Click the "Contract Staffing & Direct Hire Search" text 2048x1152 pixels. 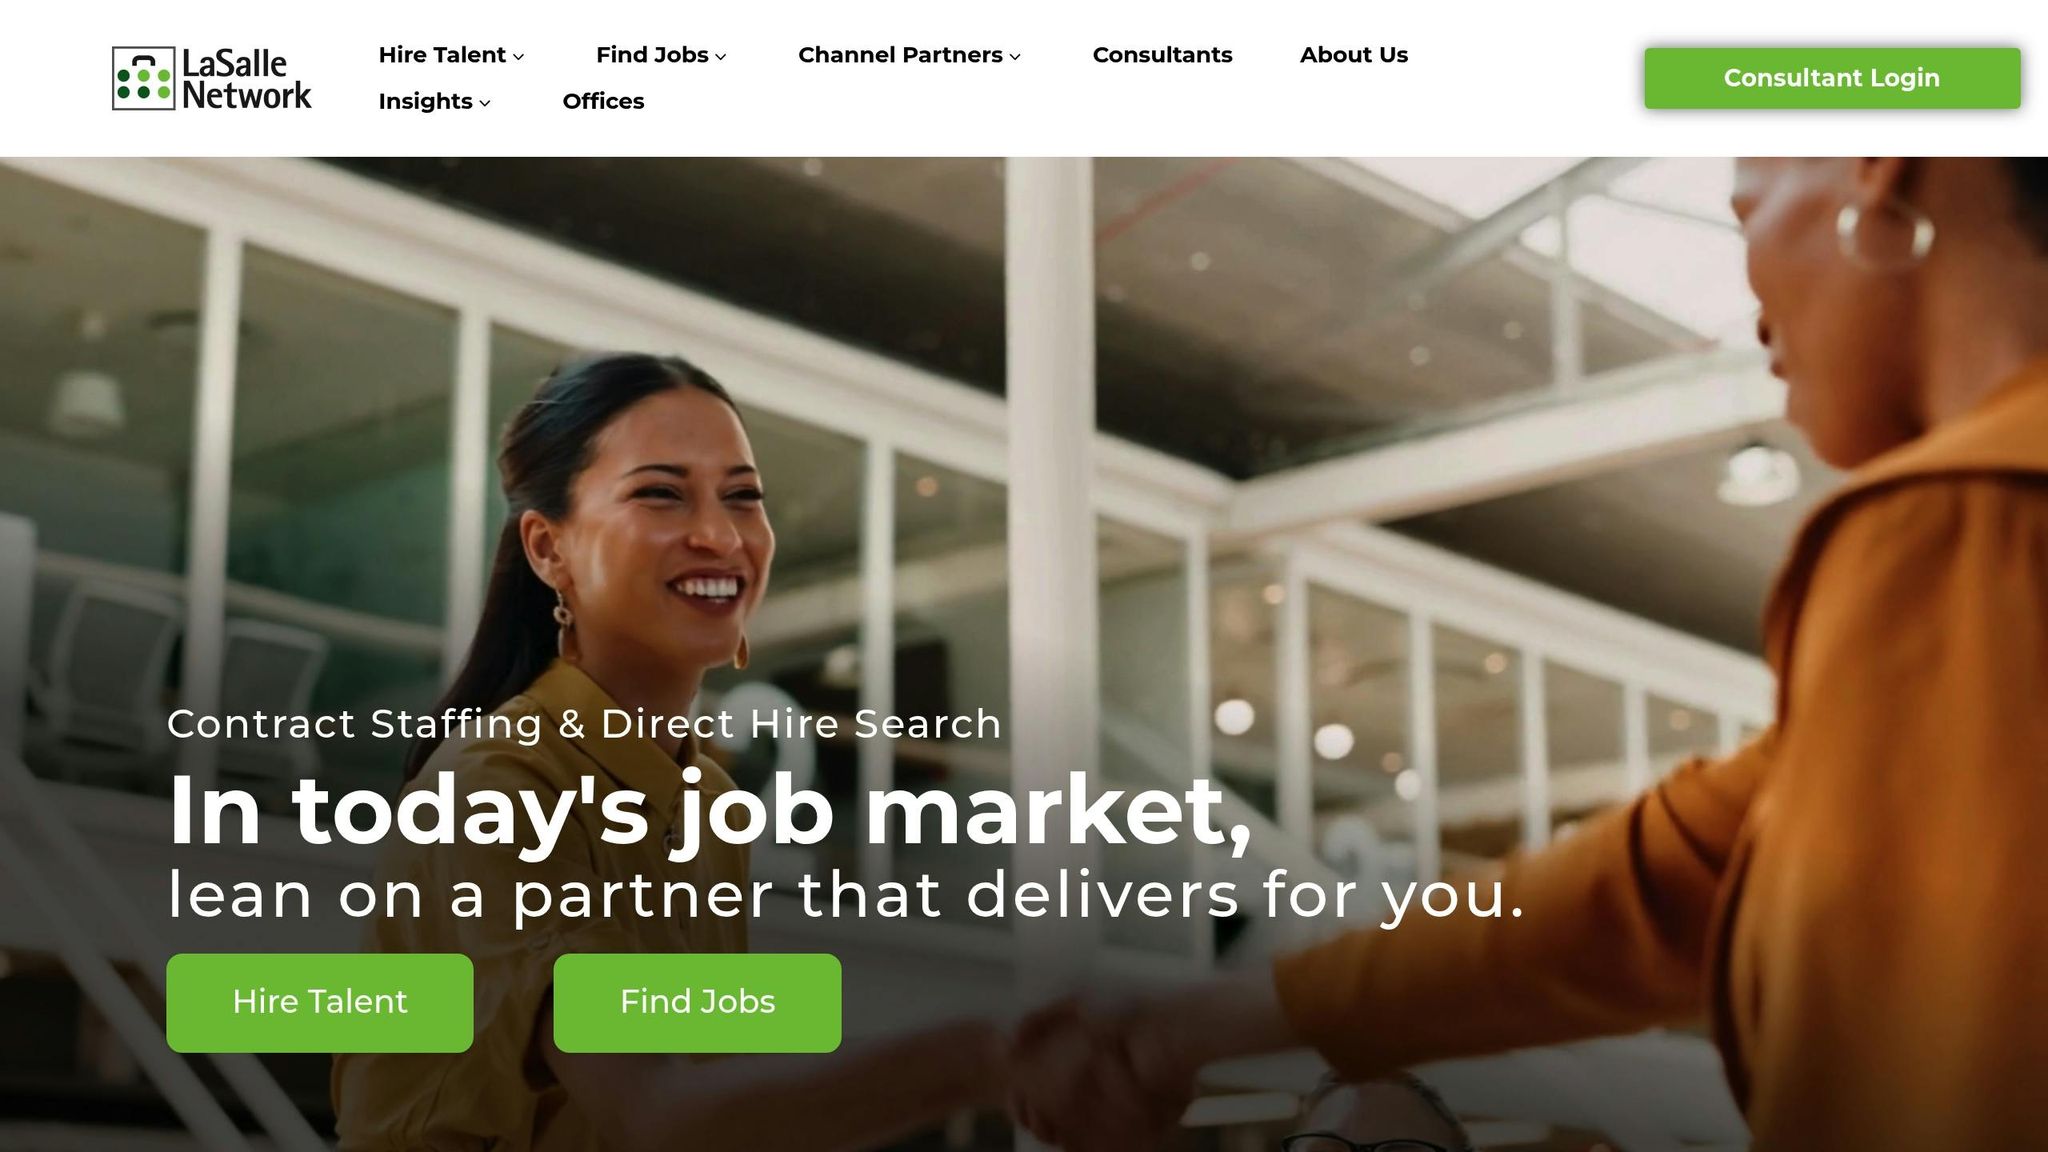click(584, 724)
